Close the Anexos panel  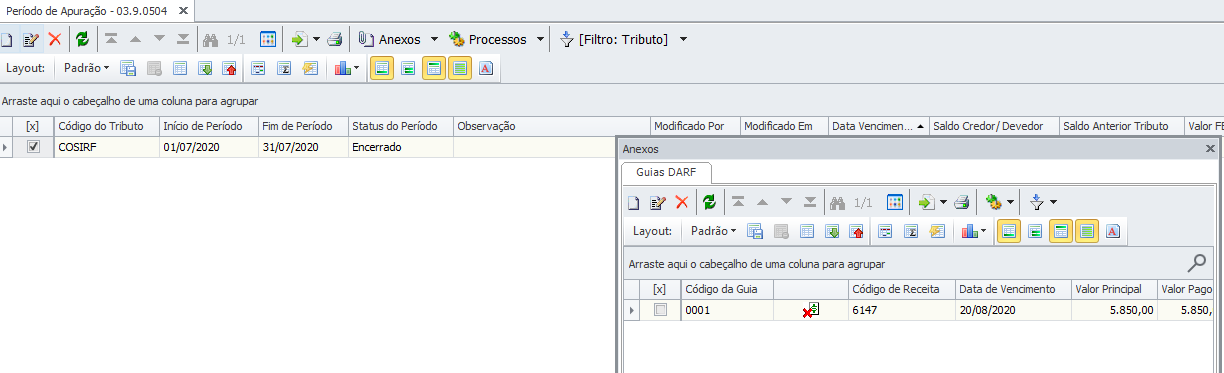click(1210, 148)
